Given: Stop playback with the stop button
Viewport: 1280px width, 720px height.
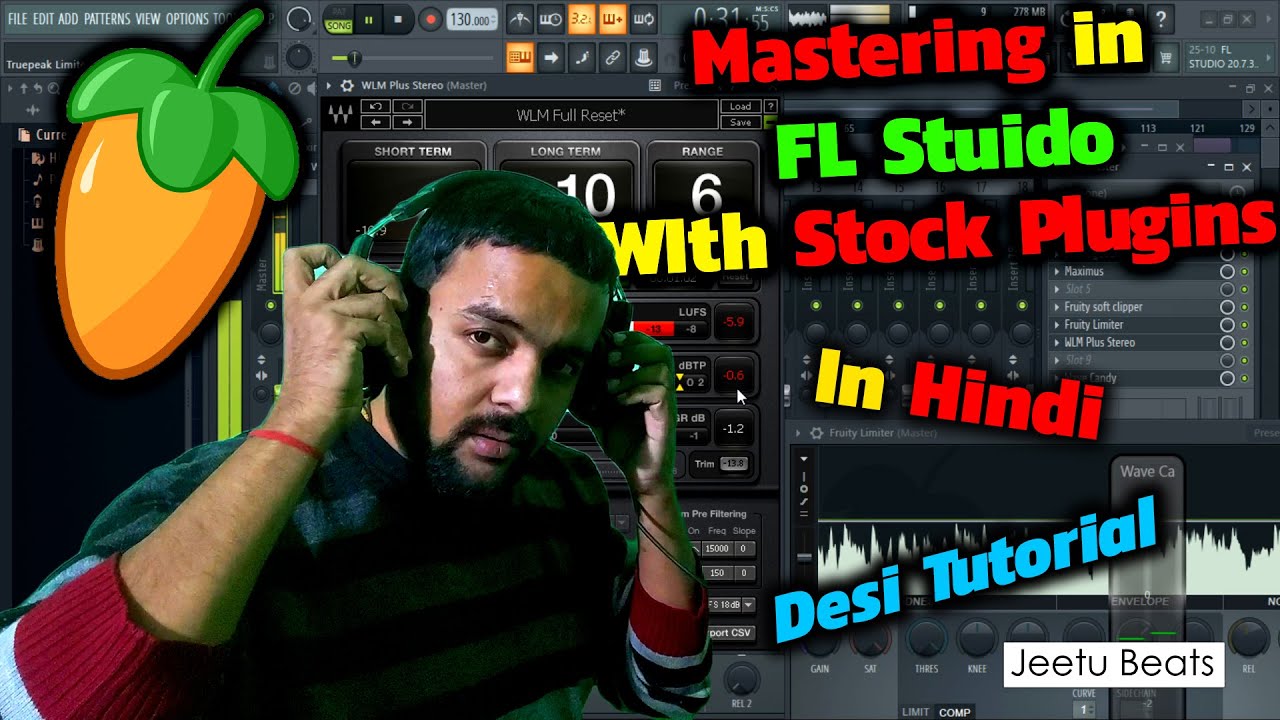Looking at the screenshot, I should click(x=398, y=19).
